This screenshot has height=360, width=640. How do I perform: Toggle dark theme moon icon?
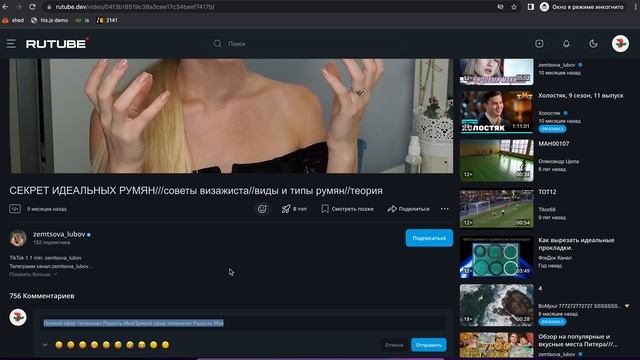tap(593, 44)
